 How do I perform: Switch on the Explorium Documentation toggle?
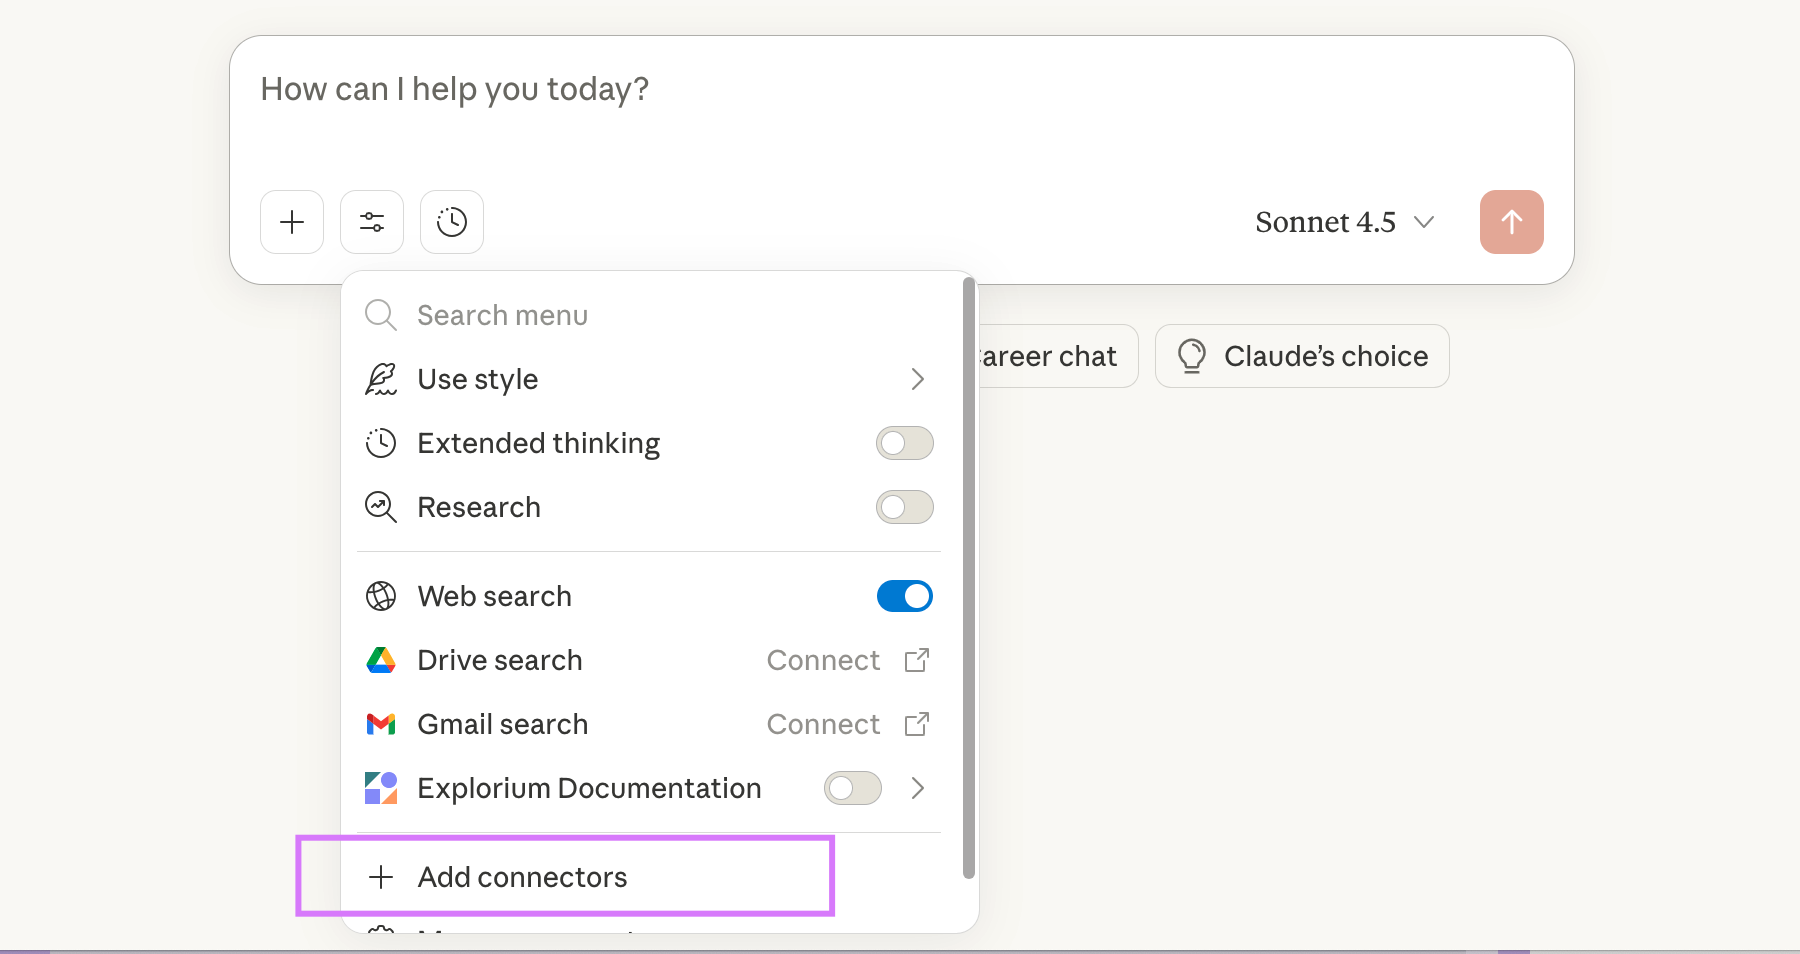tap(852, 788)
